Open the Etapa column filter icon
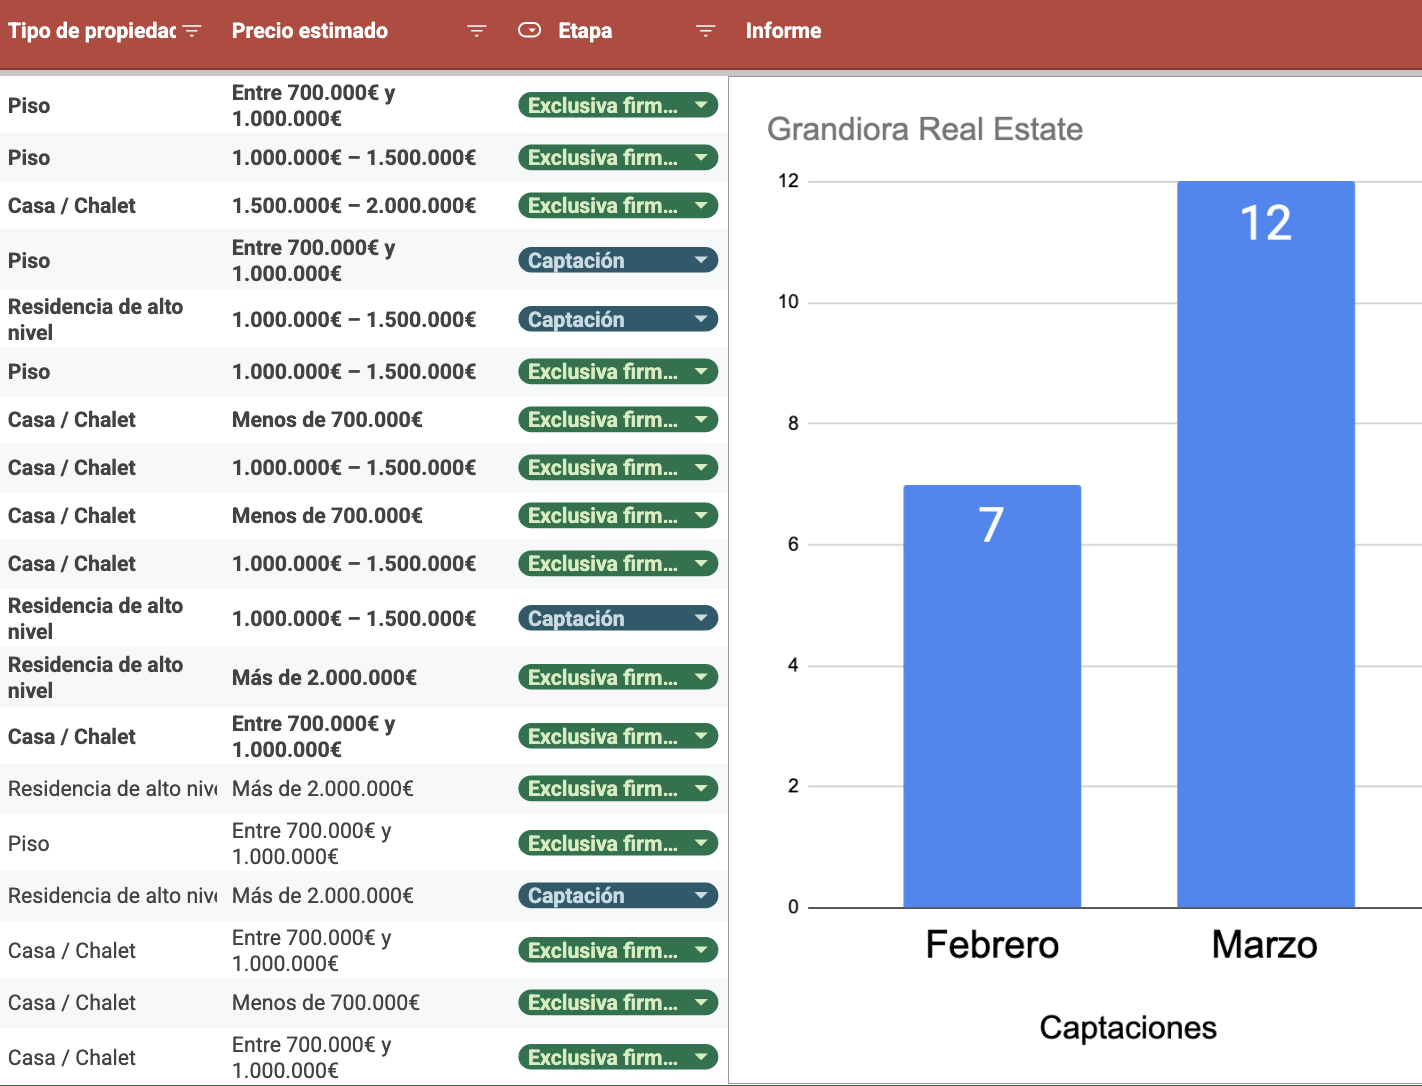 (705, 31)
